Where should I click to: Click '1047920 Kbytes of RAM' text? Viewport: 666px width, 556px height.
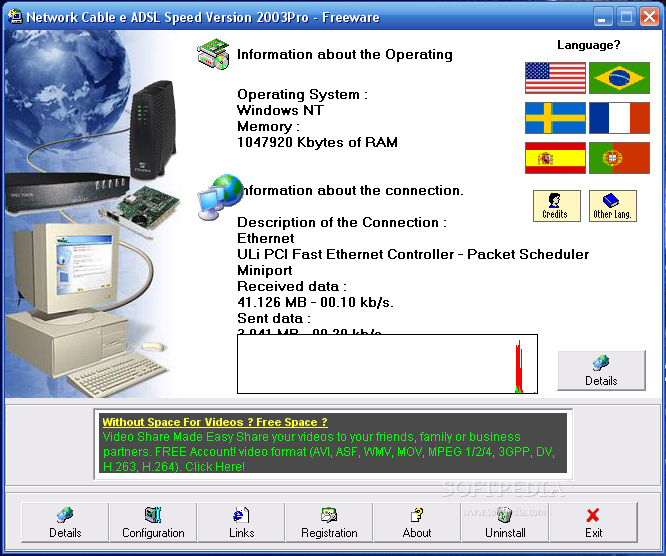click(317, 142)
